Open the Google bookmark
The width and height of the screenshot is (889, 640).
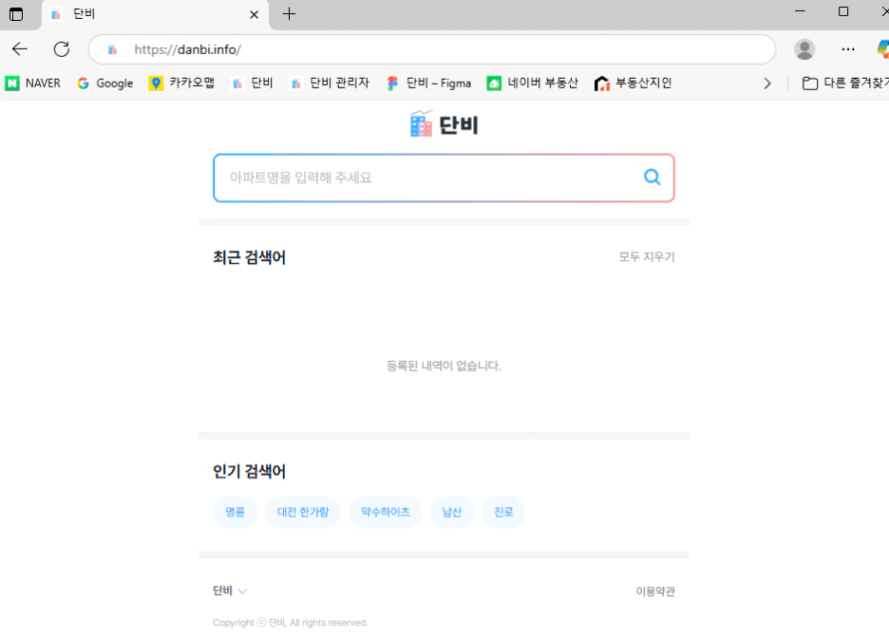pyautogui.click(x=105, y=83)
